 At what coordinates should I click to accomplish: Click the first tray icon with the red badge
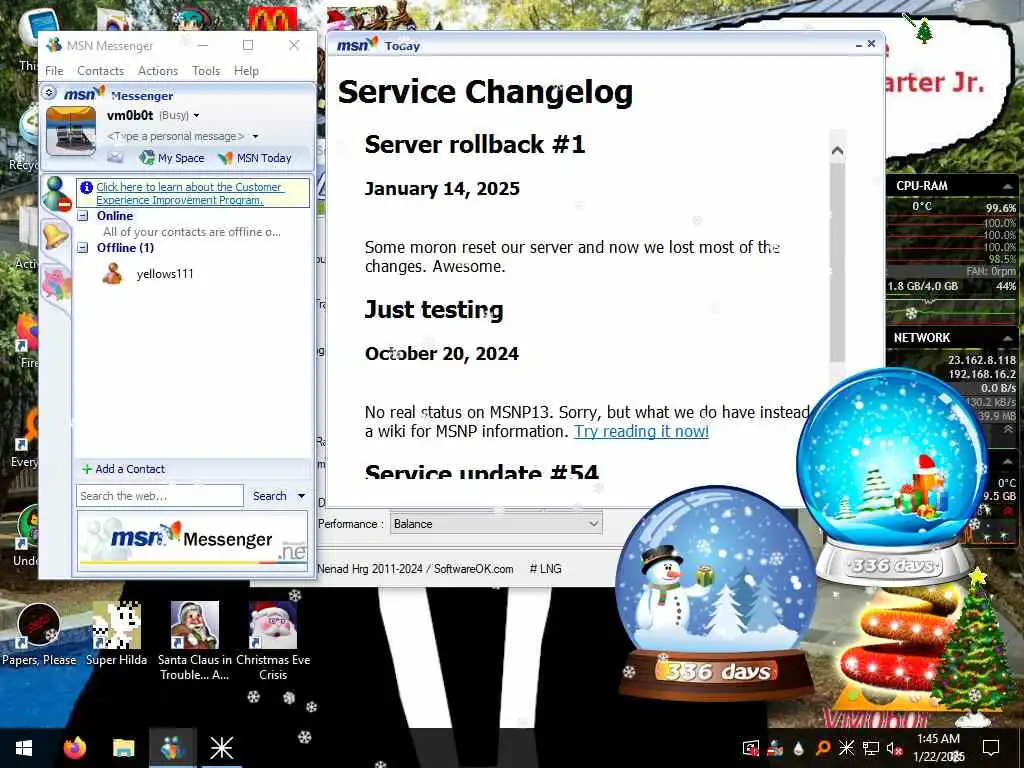[752, 748]
